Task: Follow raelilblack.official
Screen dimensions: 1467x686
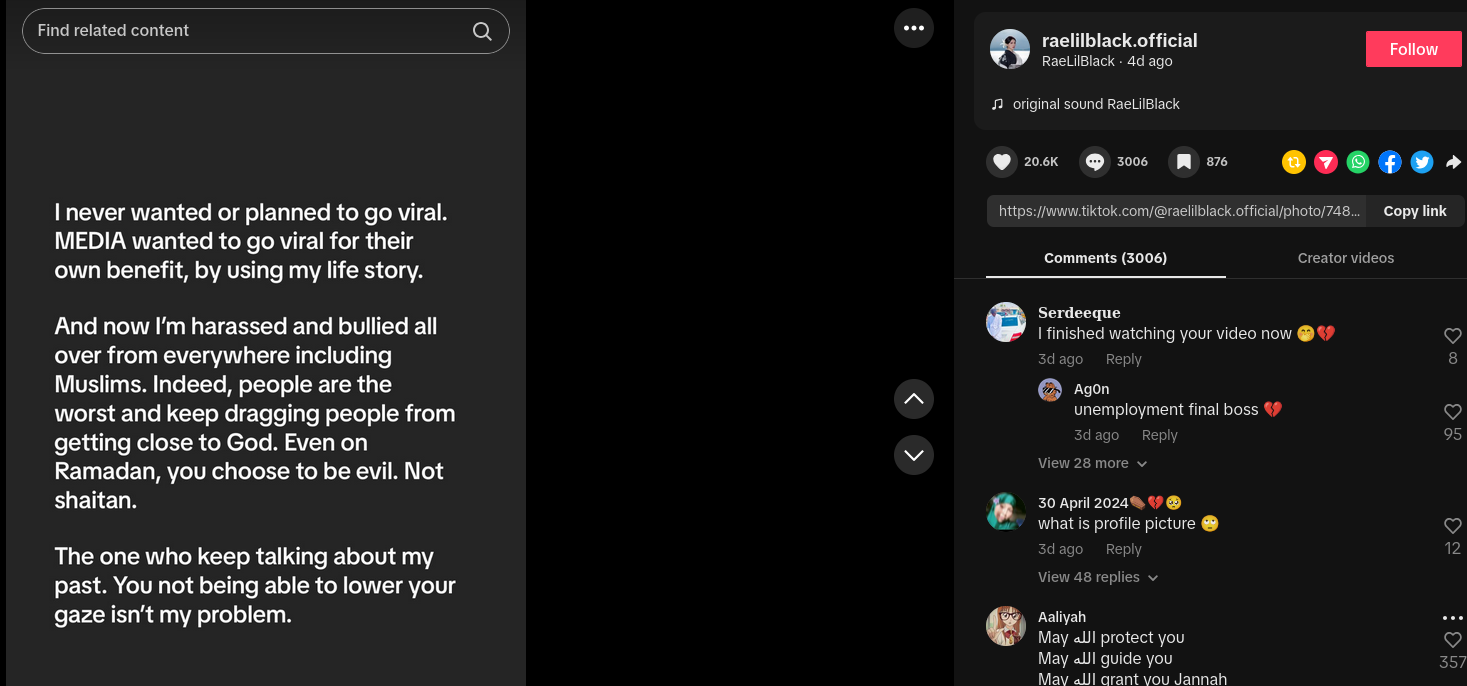Action: [1413, 49]
